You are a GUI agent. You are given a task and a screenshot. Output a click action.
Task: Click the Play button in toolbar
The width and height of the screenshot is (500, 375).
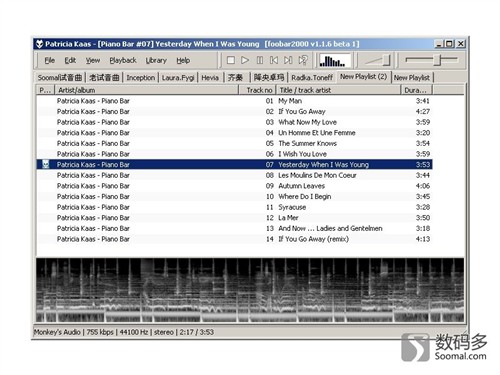(245, 60)
